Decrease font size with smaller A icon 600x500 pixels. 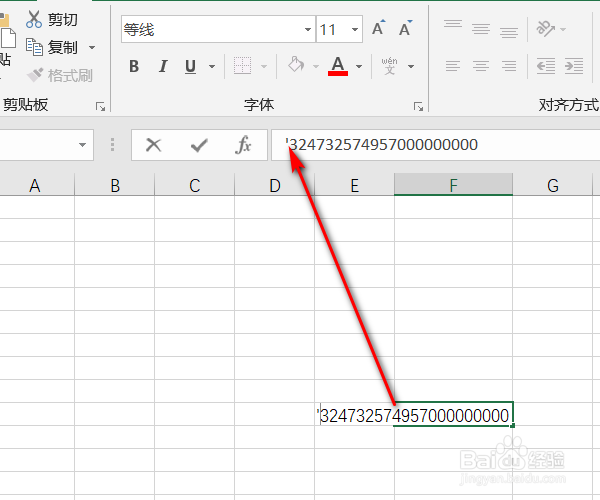405,29
